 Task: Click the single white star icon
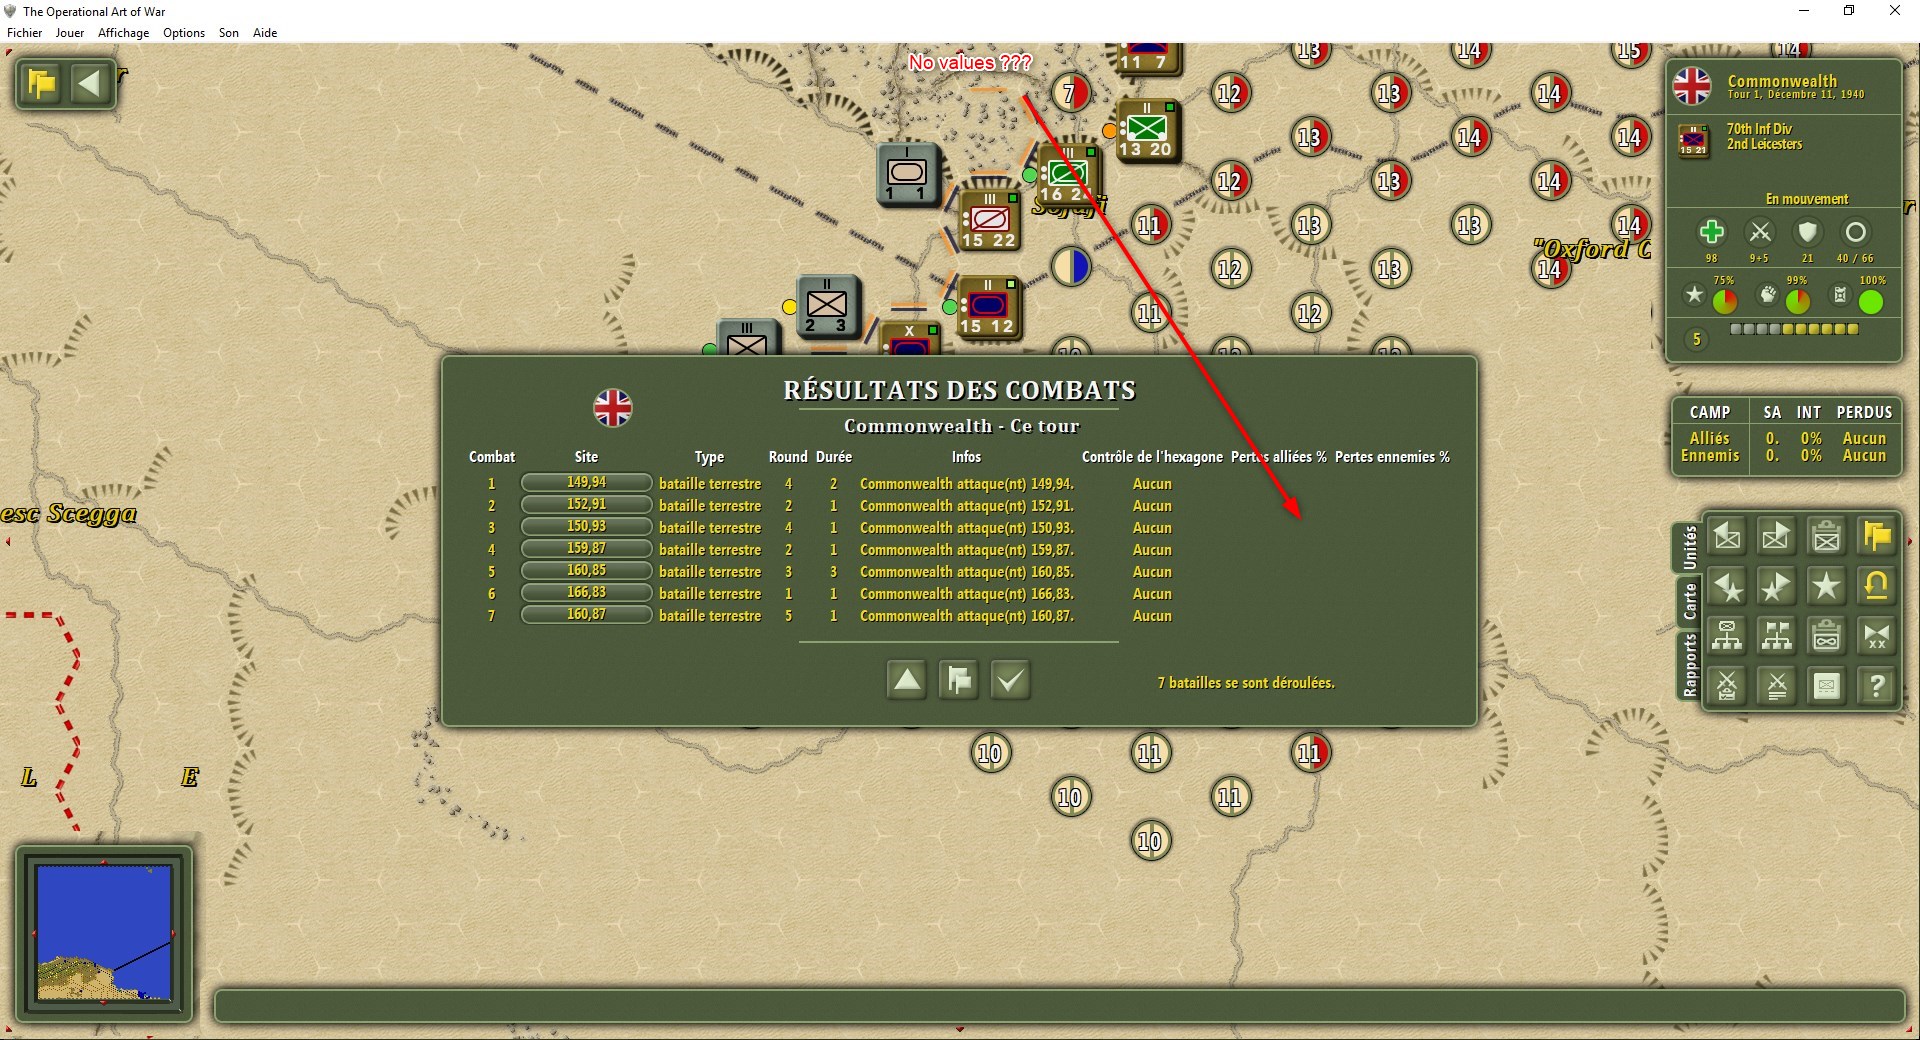point(1826,587)
